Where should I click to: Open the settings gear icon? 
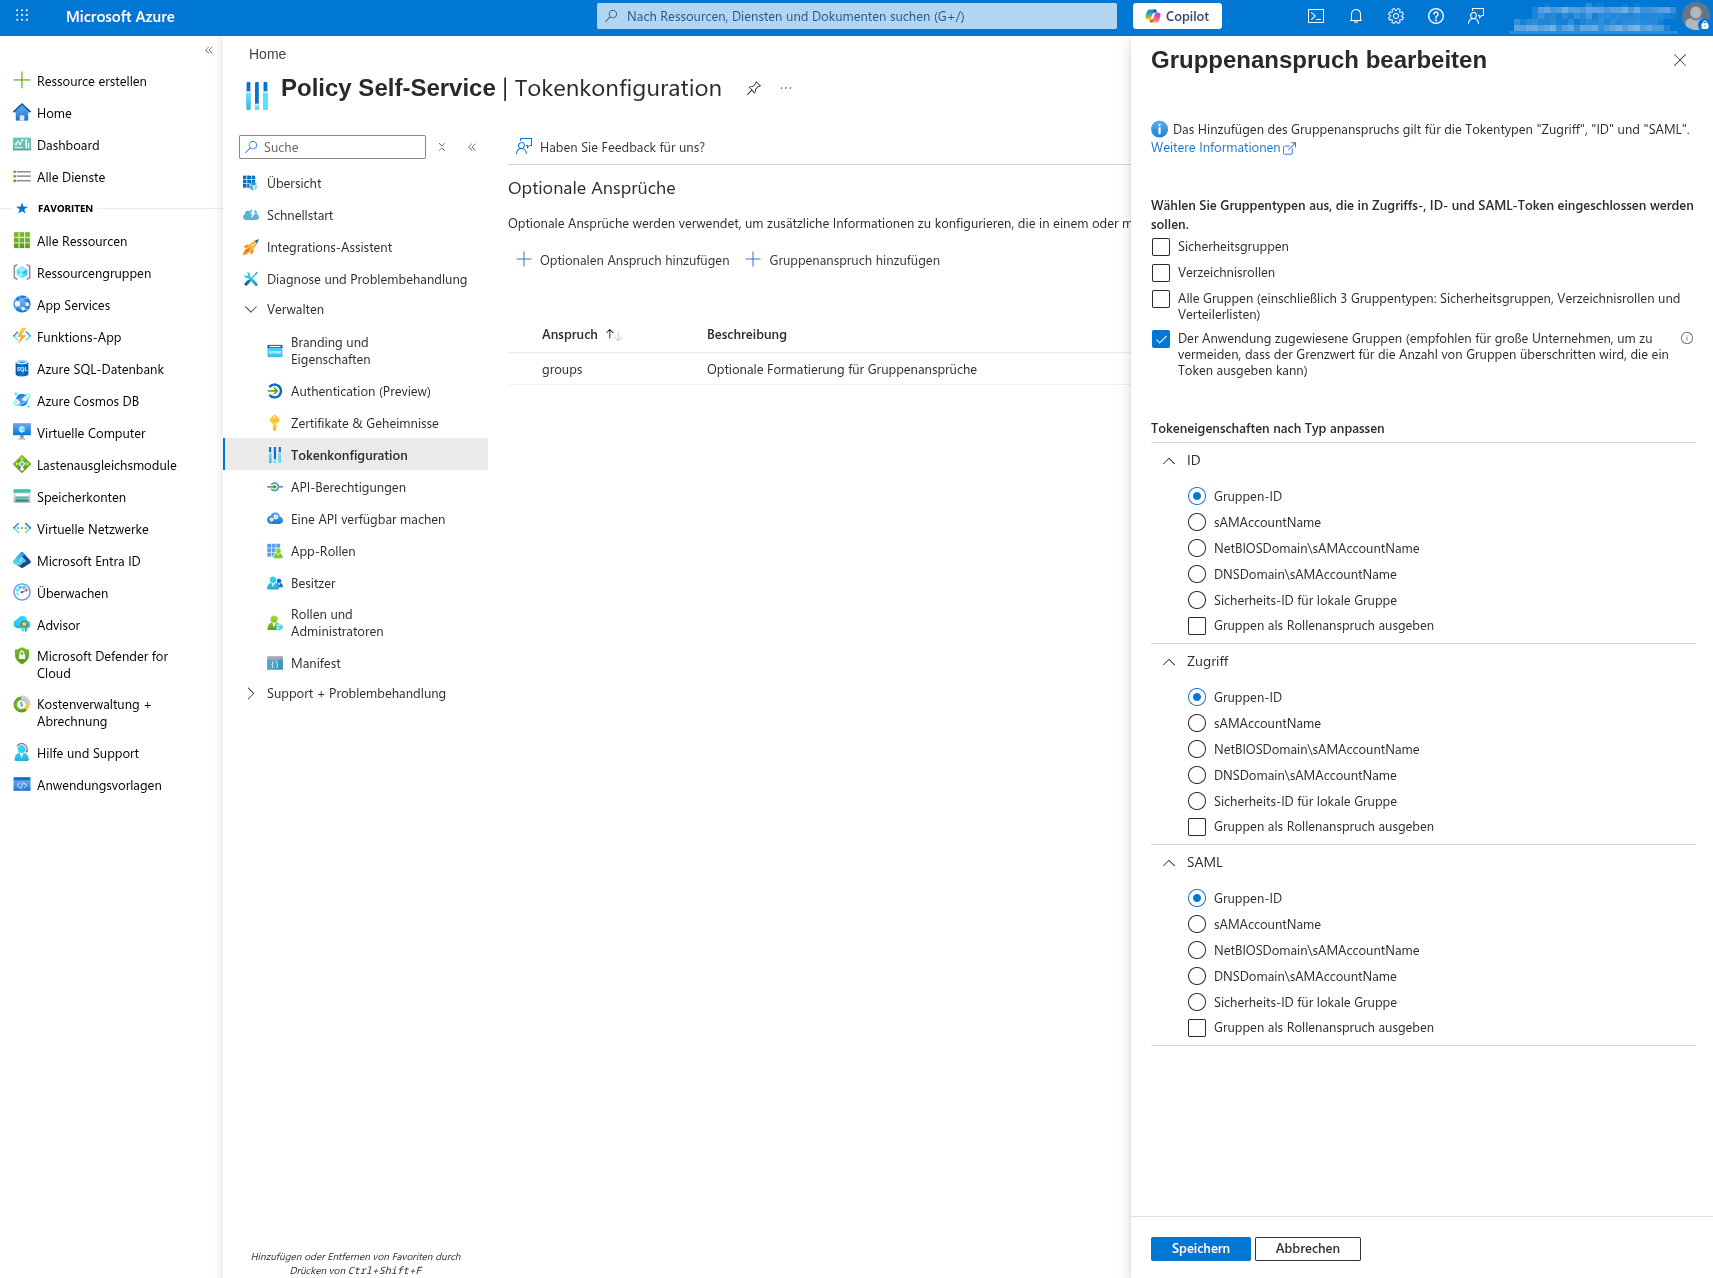1396,16
